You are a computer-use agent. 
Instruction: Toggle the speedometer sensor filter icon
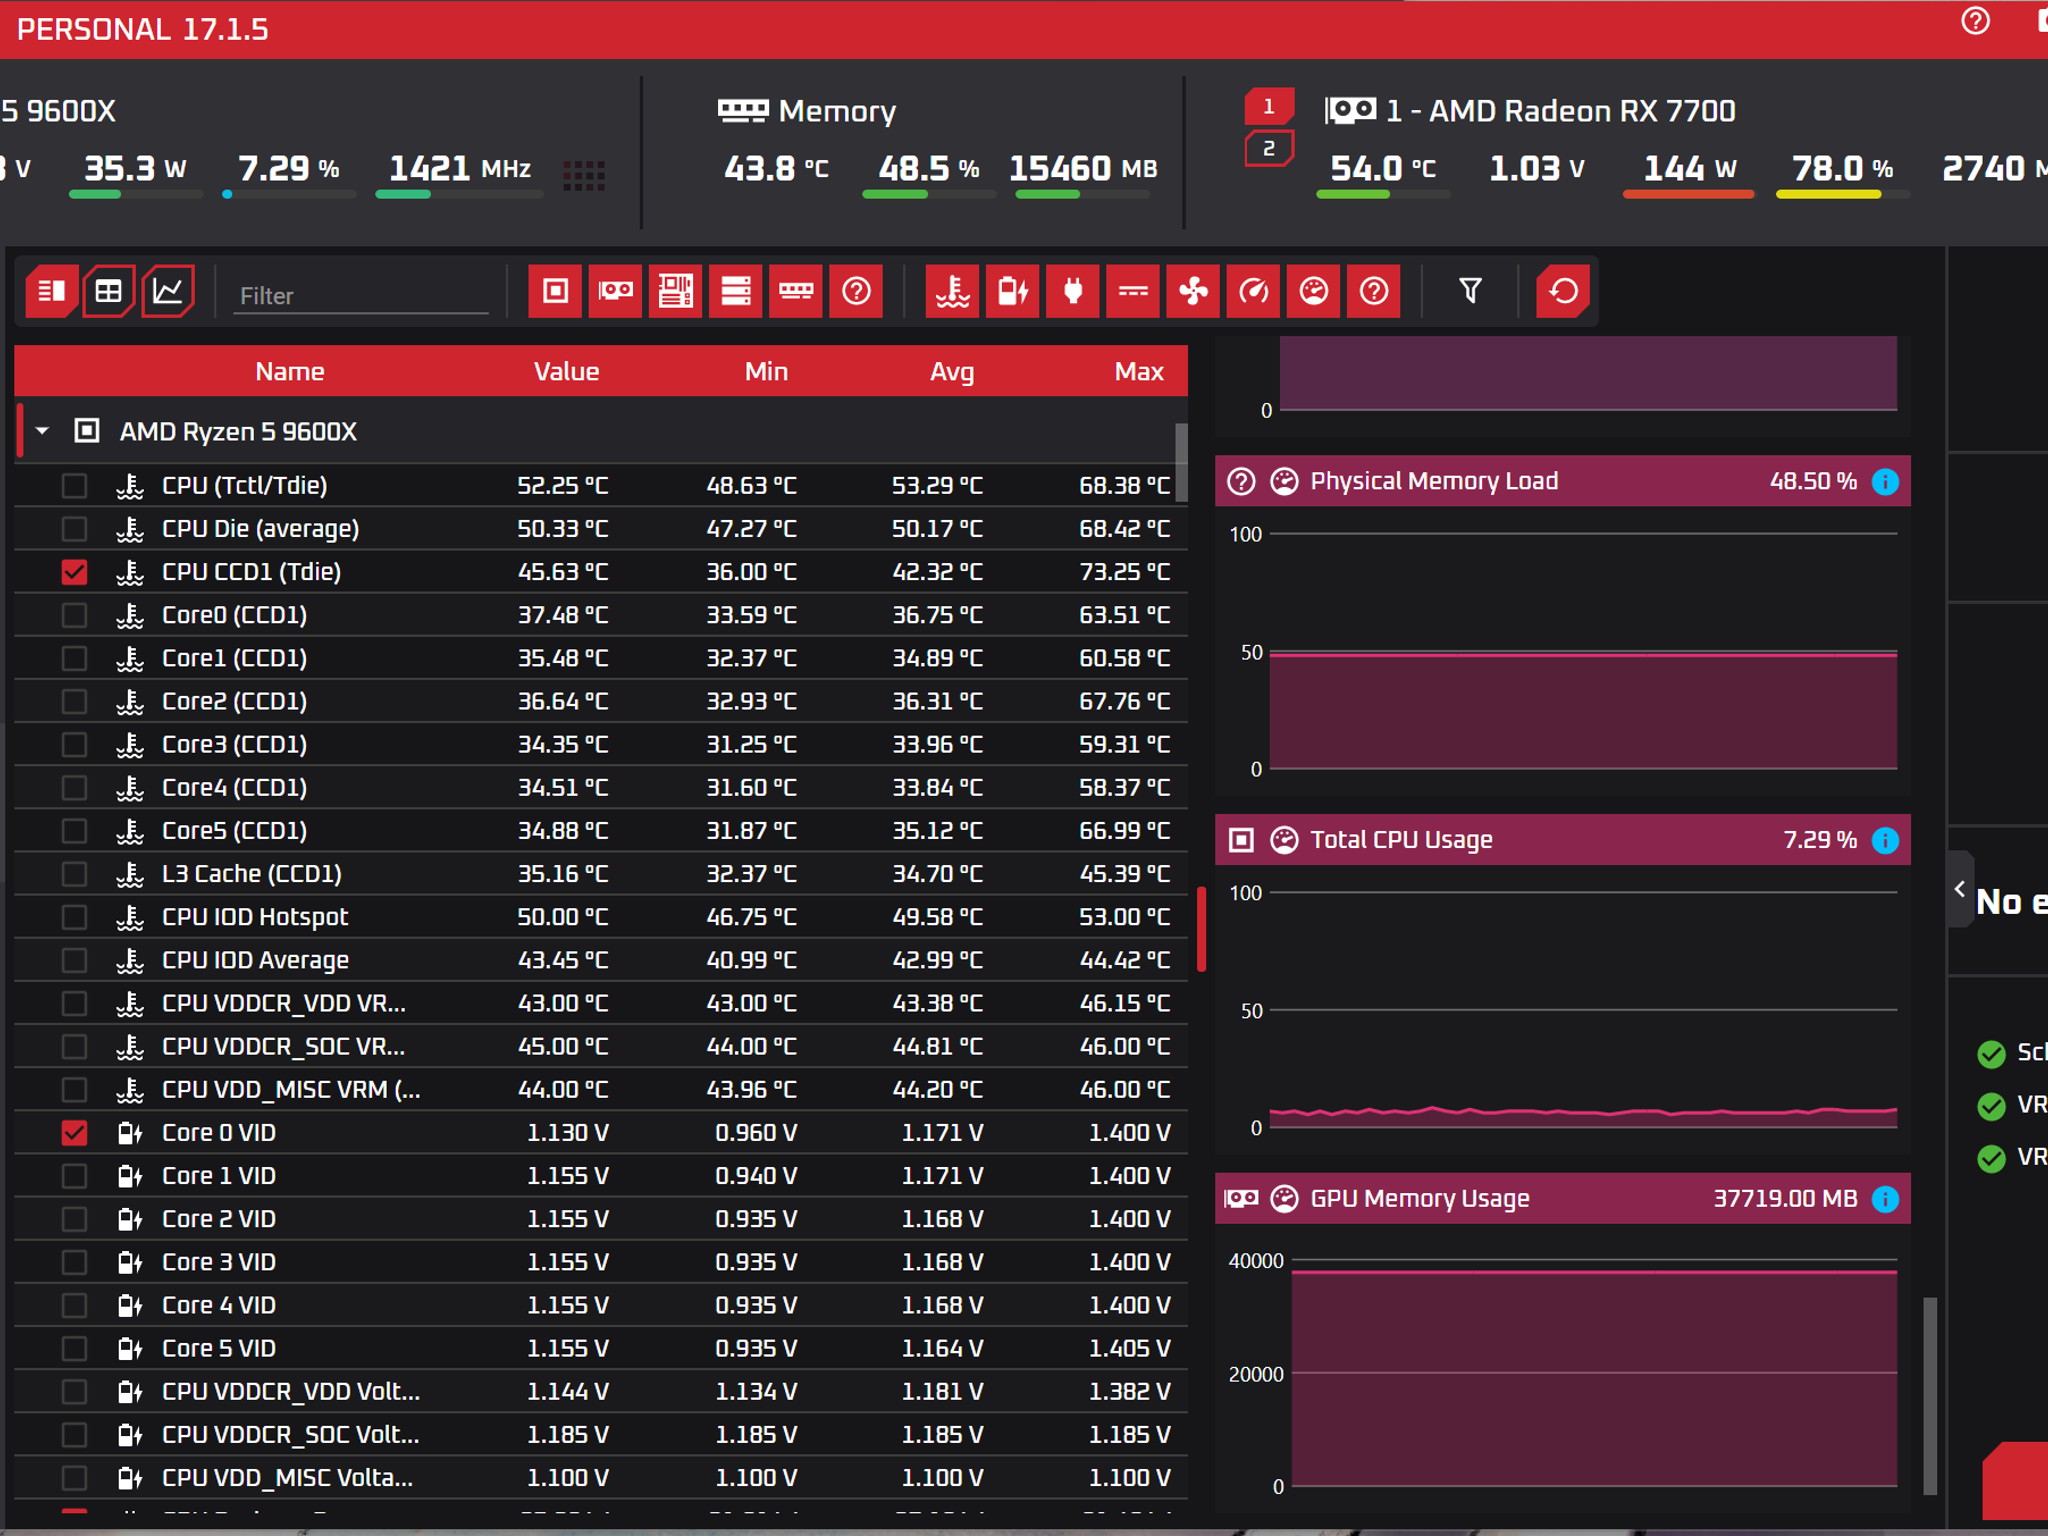click(1254, 291)
